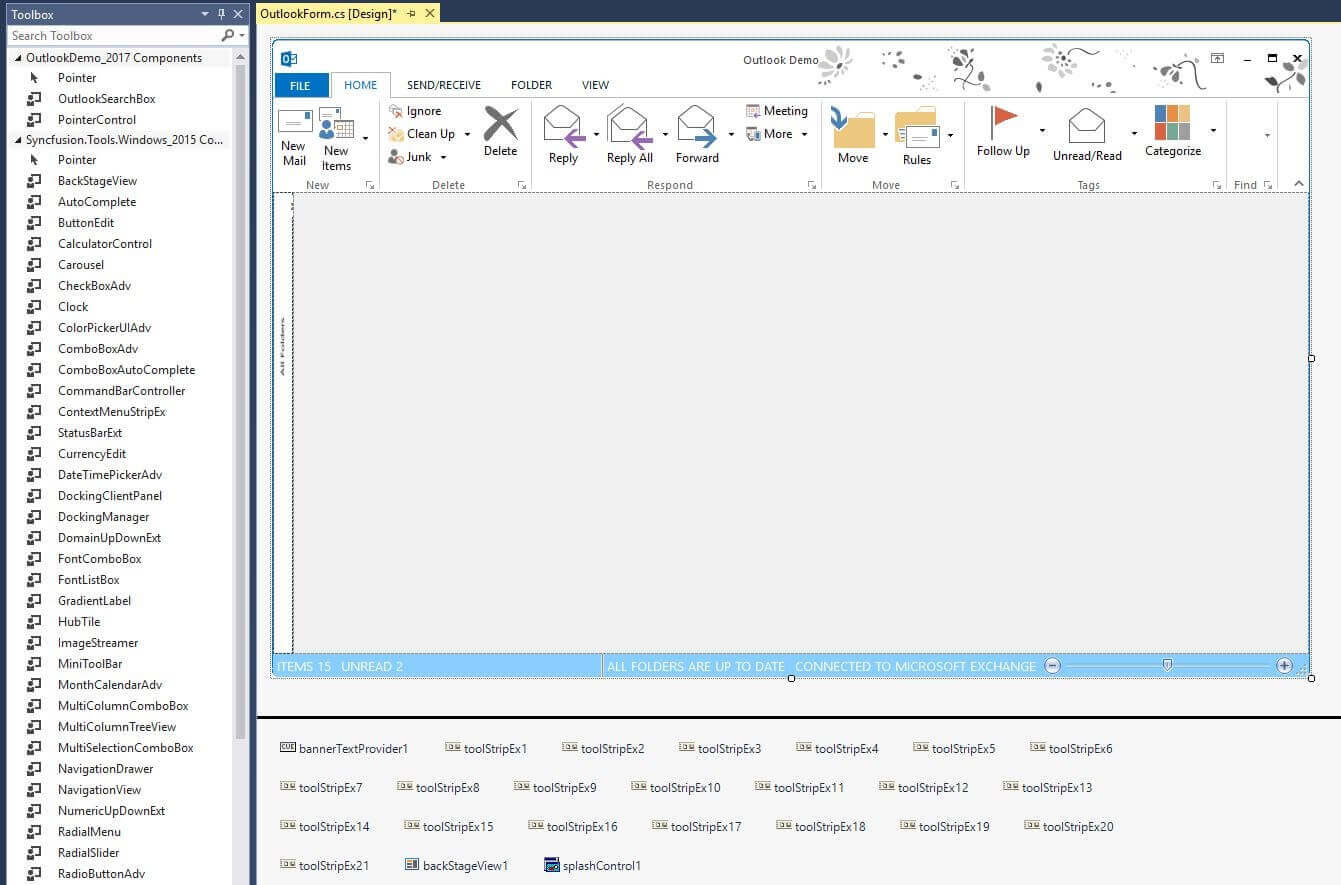This screenshot has width=1341, height=885.
Task: Select ColorPickerUIAdv in the Toolbox
Action: 105,328
